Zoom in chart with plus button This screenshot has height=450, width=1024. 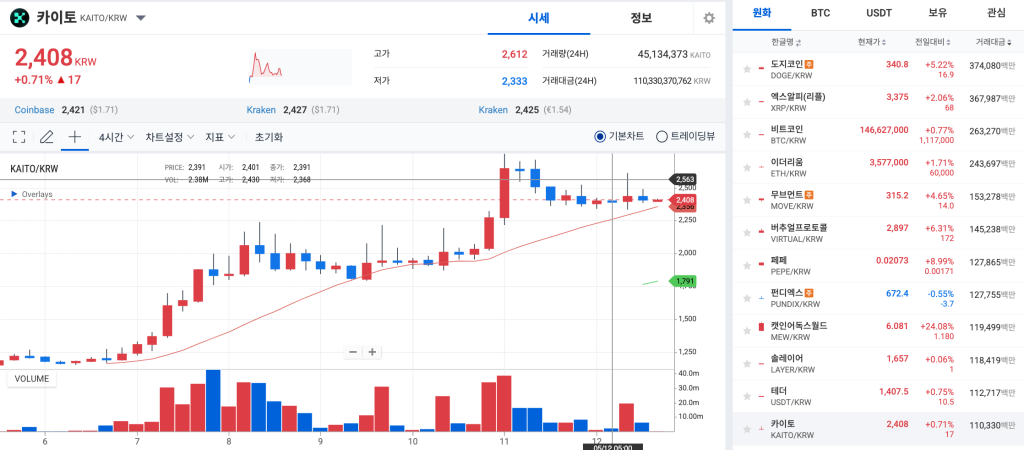click(x=372, y=352)
